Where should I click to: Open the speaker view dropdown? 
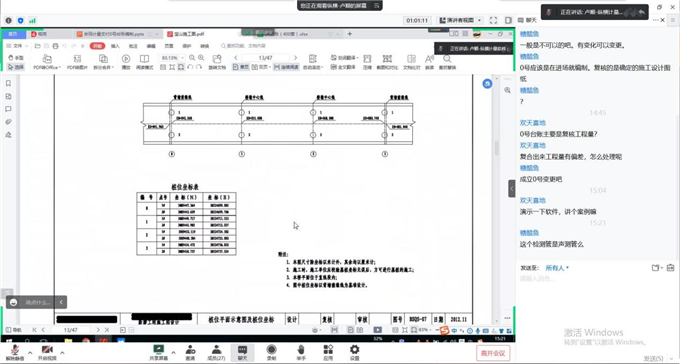(x=460, y=20)
